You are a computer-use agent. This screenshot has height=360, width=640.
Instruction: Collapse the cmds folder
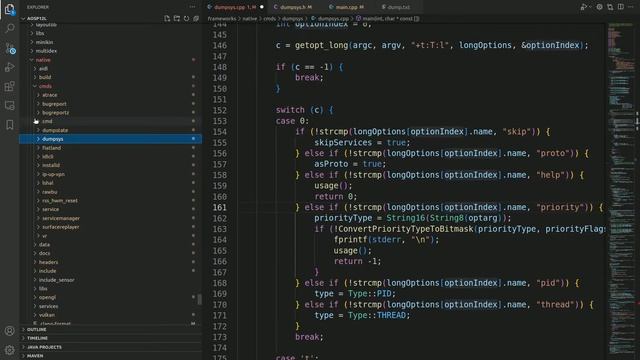110,86
